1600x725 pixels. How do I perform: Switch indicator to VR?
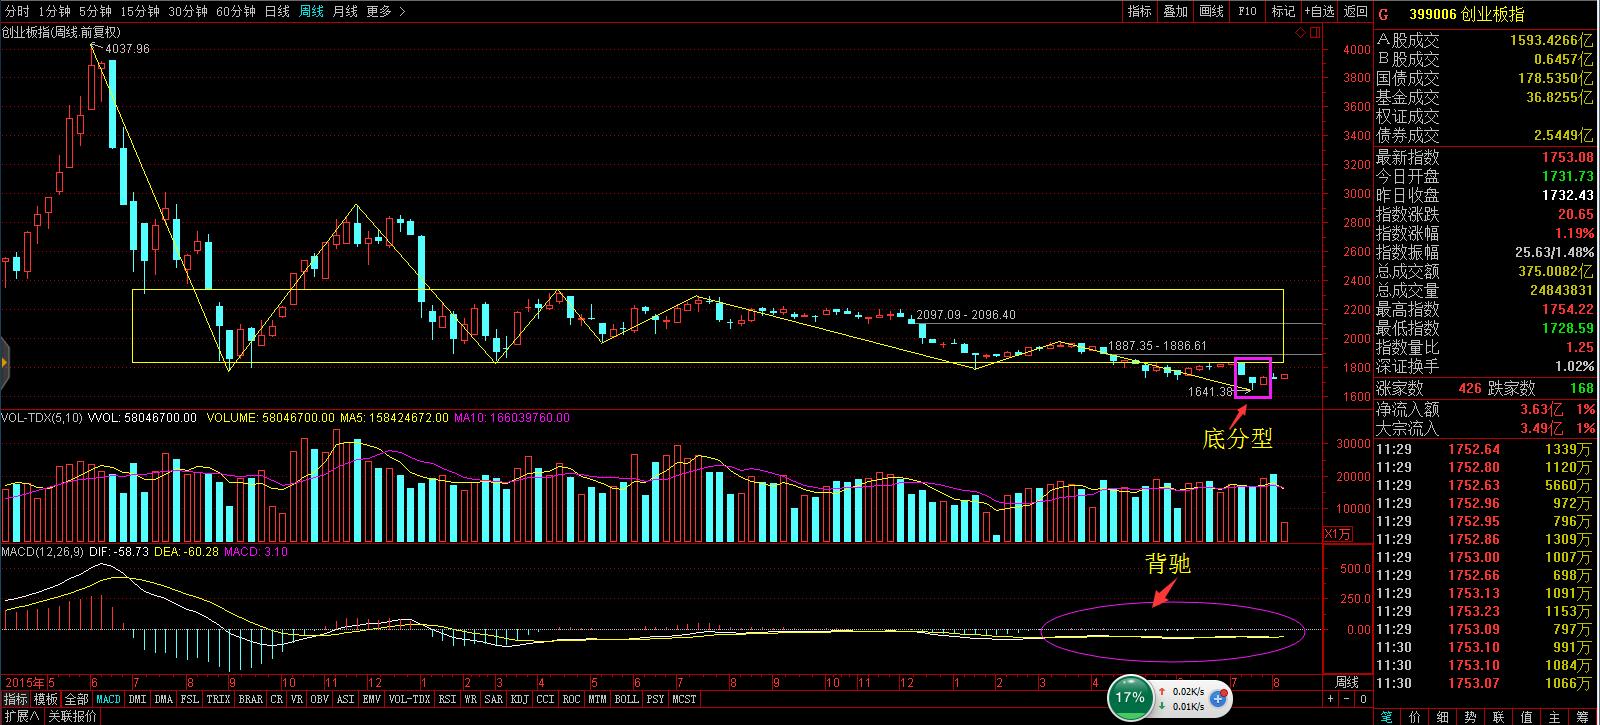pyautogui.click(x=296, y=699)
